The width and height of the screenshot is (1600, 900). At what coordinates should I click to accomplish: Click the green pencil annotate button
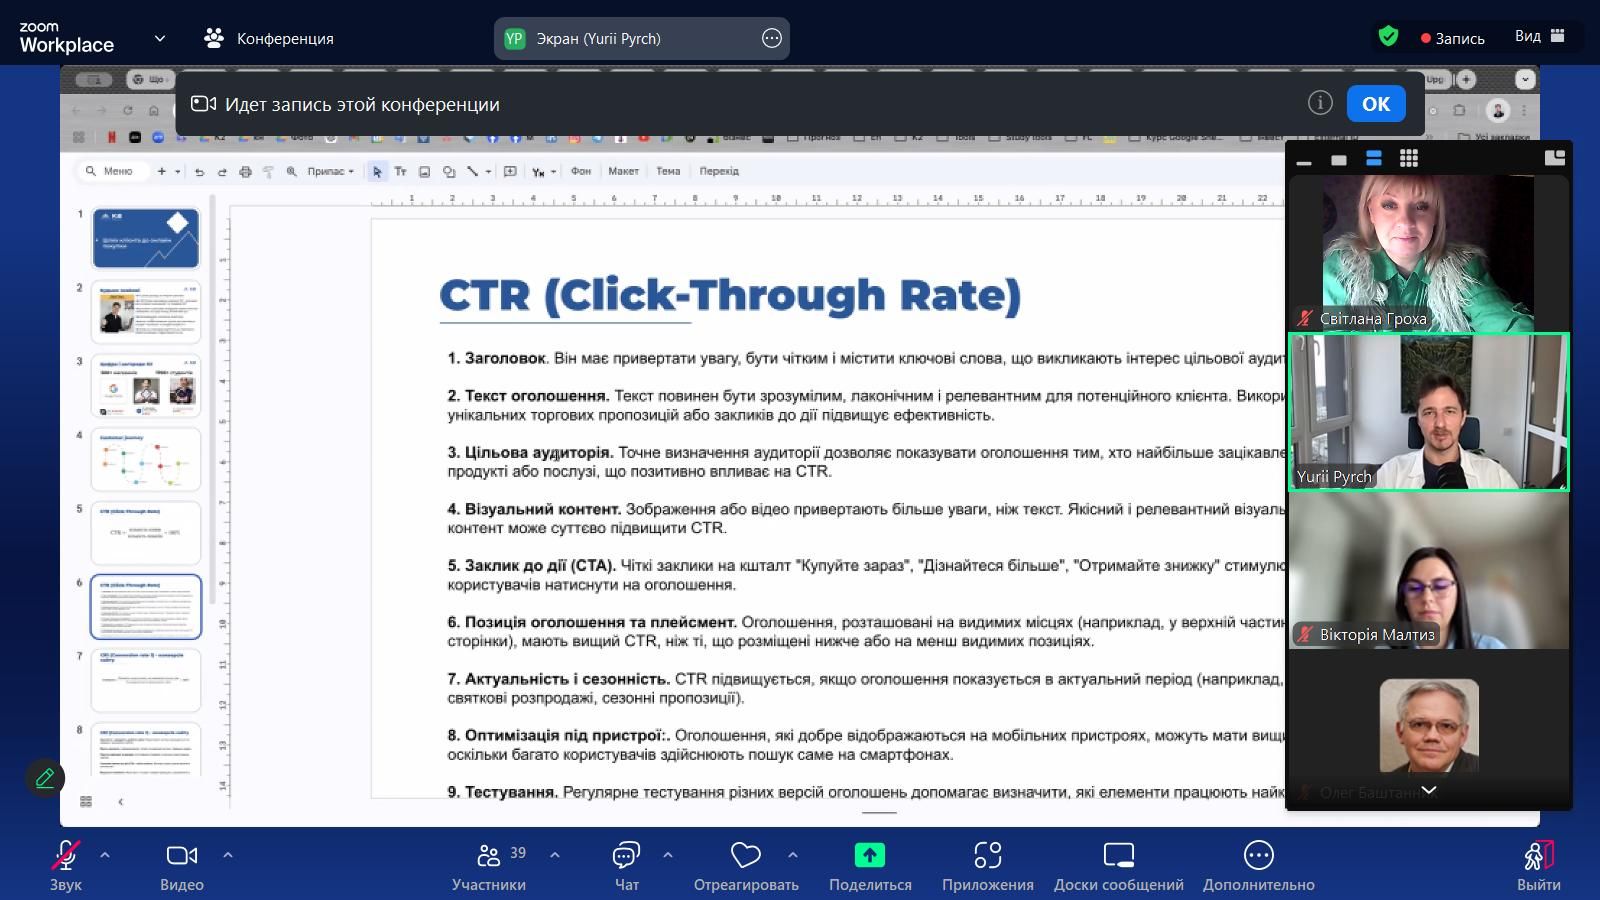click(45, 778)
